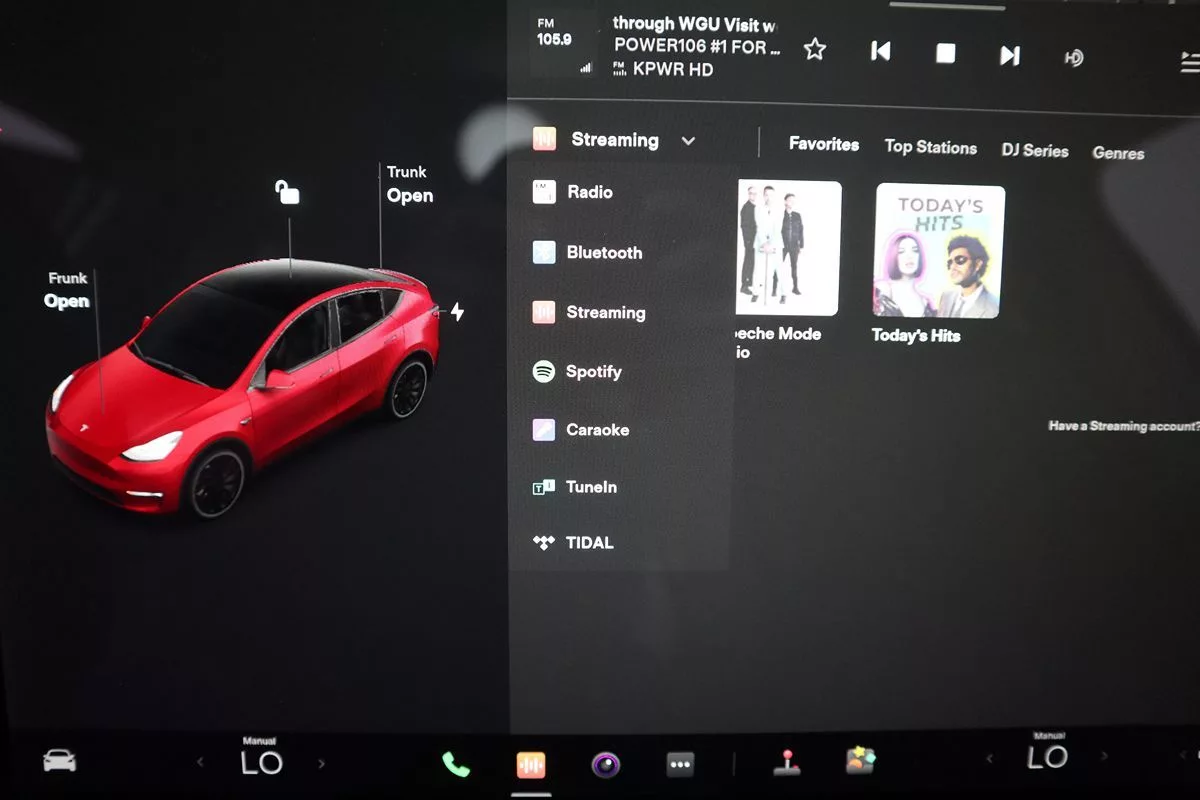This screenshot has width=1200, height=800.
Task: Increase the driver temperature with right arrow
Action: (322, 764)
